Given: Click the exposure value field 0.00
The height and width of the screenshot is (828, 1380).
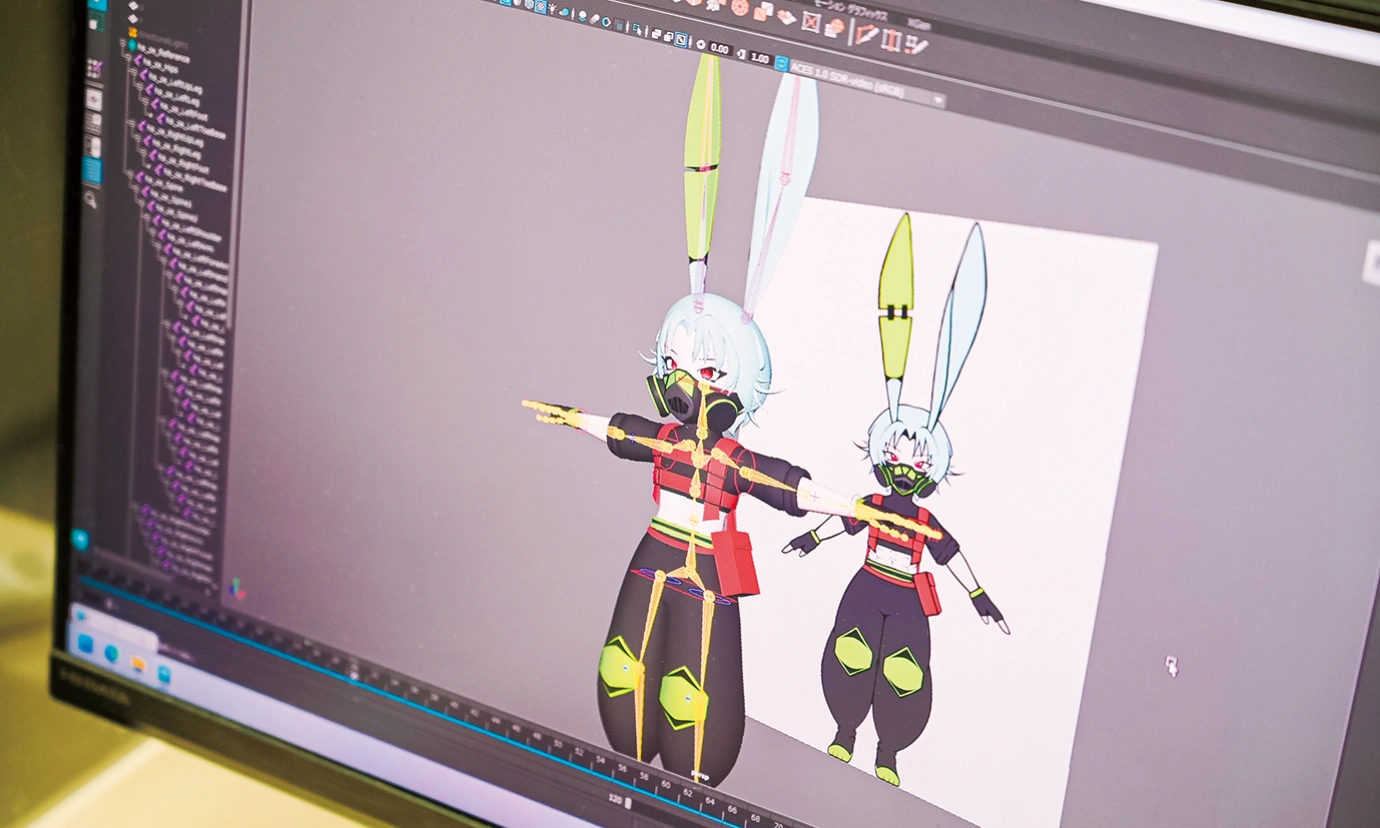Looking at the screenshot, I should pyautogui.click(x=719, y=49).
